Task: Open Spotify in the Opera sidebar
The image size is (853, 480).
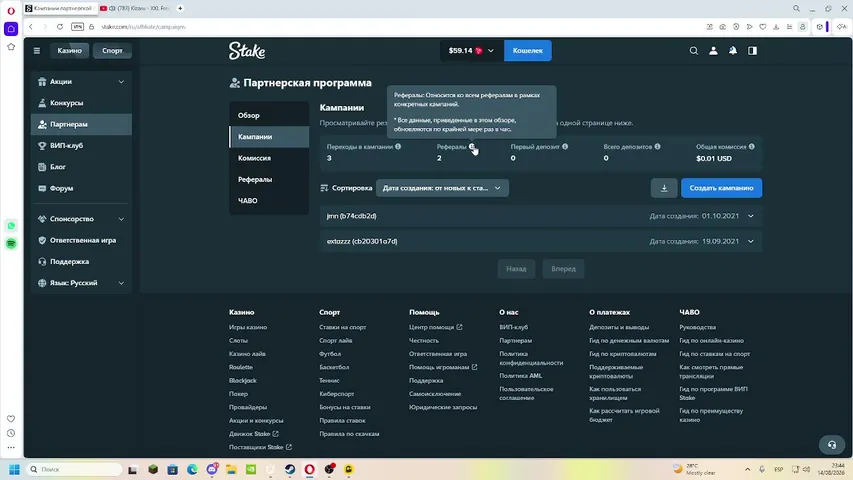Action: 11,243
